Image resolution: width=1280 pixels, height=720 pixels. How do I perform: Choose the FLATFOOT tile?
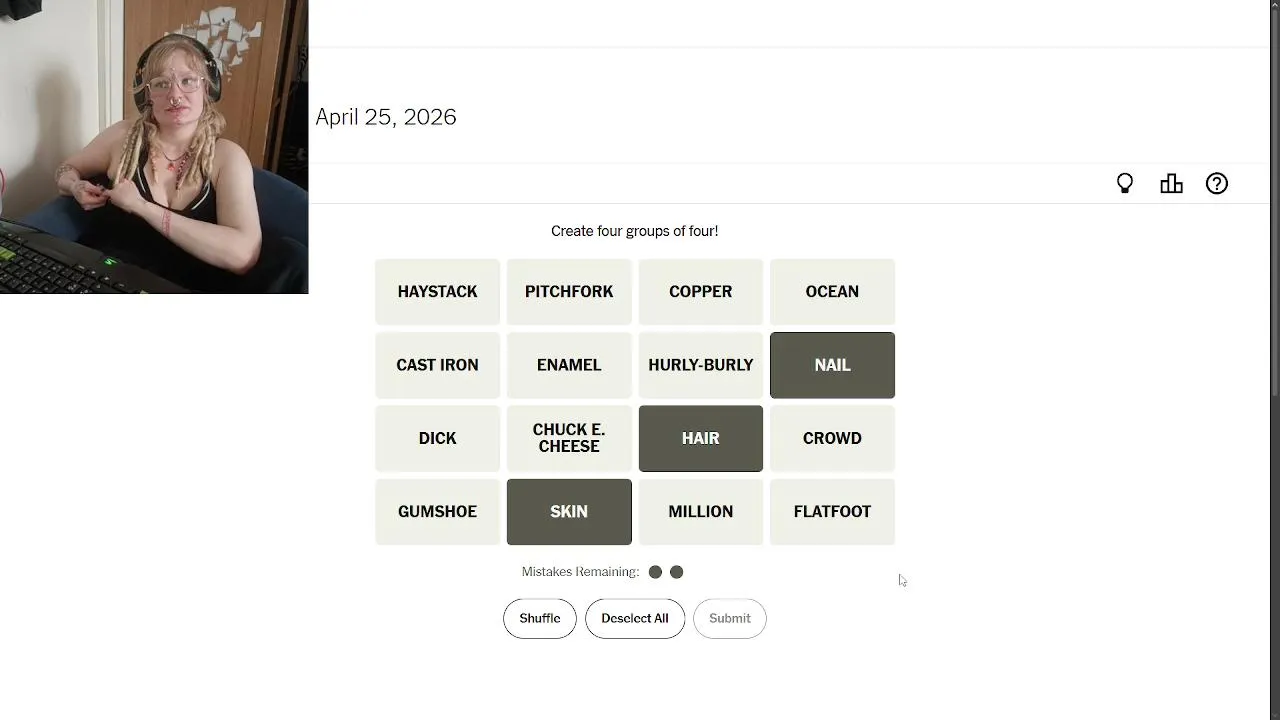pyautogui.click(x=832, y=512)
